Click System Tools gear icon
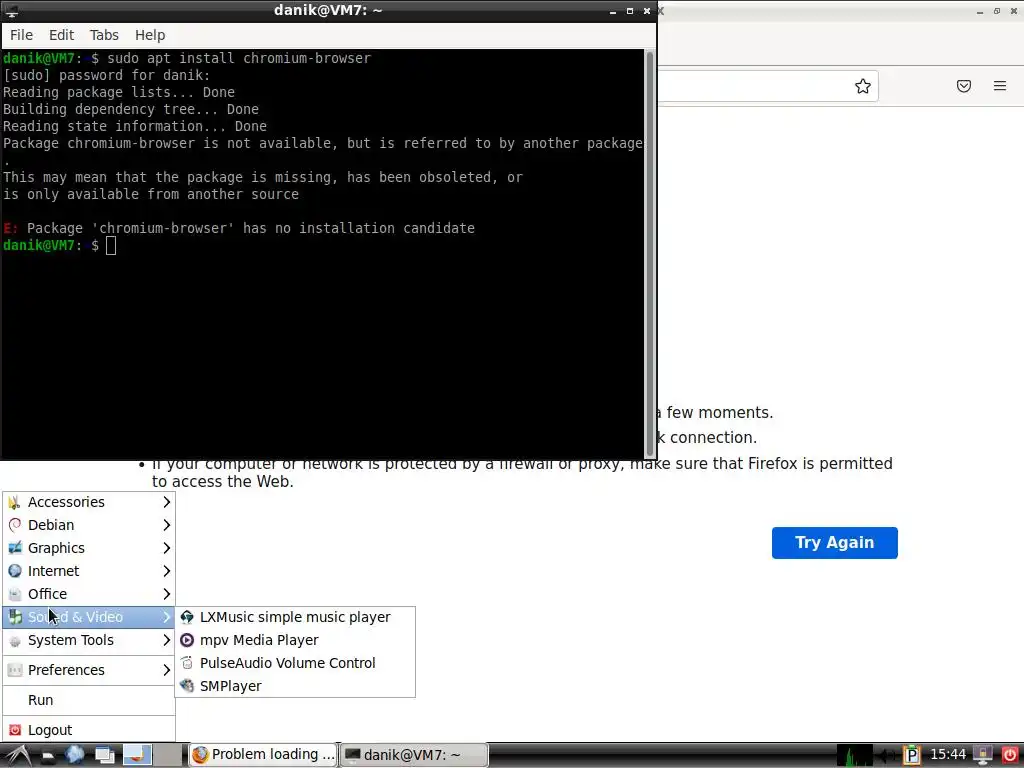Screen dimensions: 1024x768 [15, 641]
